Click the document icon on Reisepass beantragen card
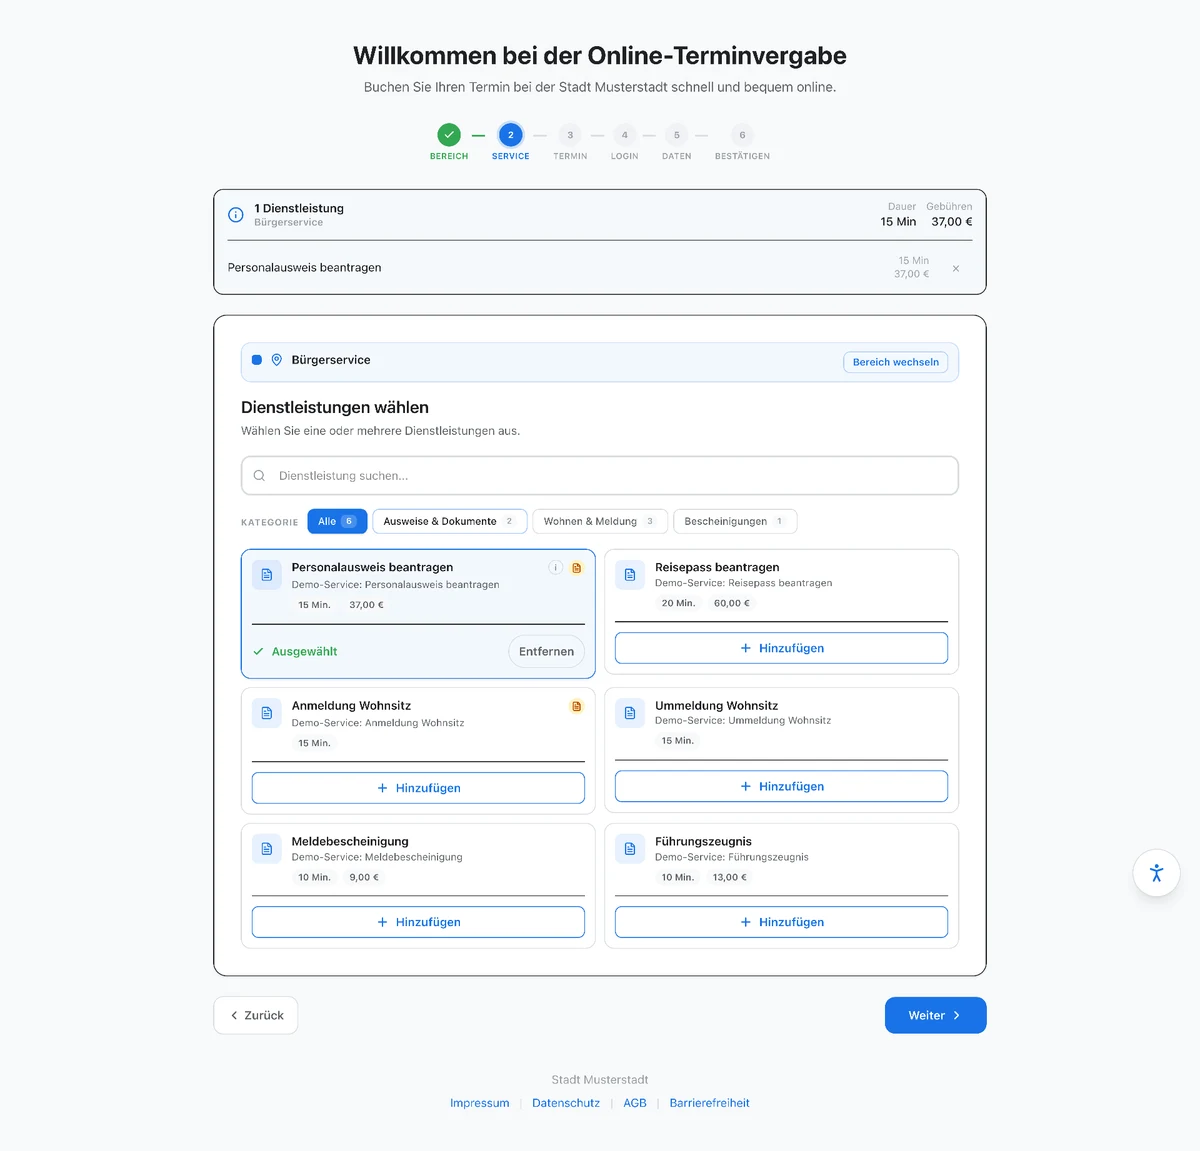This screenshot has height=1151, width=1200. 630,575
